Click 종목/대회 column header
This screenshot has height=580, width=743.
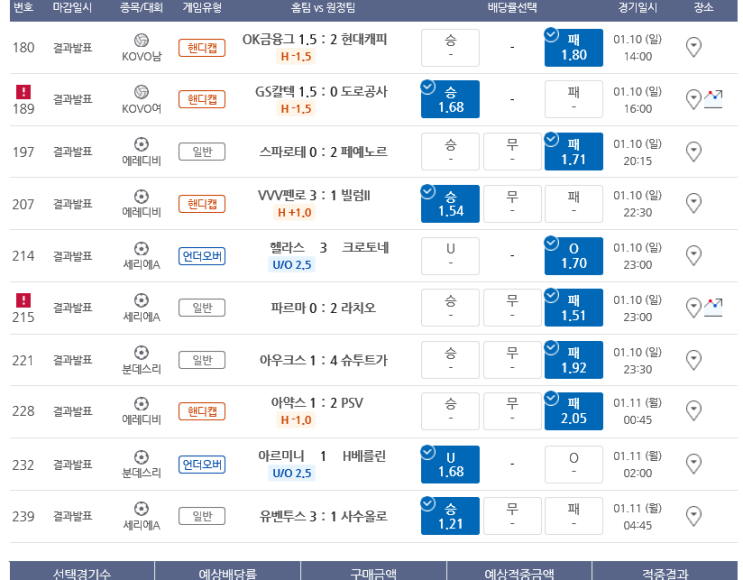click(141, 7)
